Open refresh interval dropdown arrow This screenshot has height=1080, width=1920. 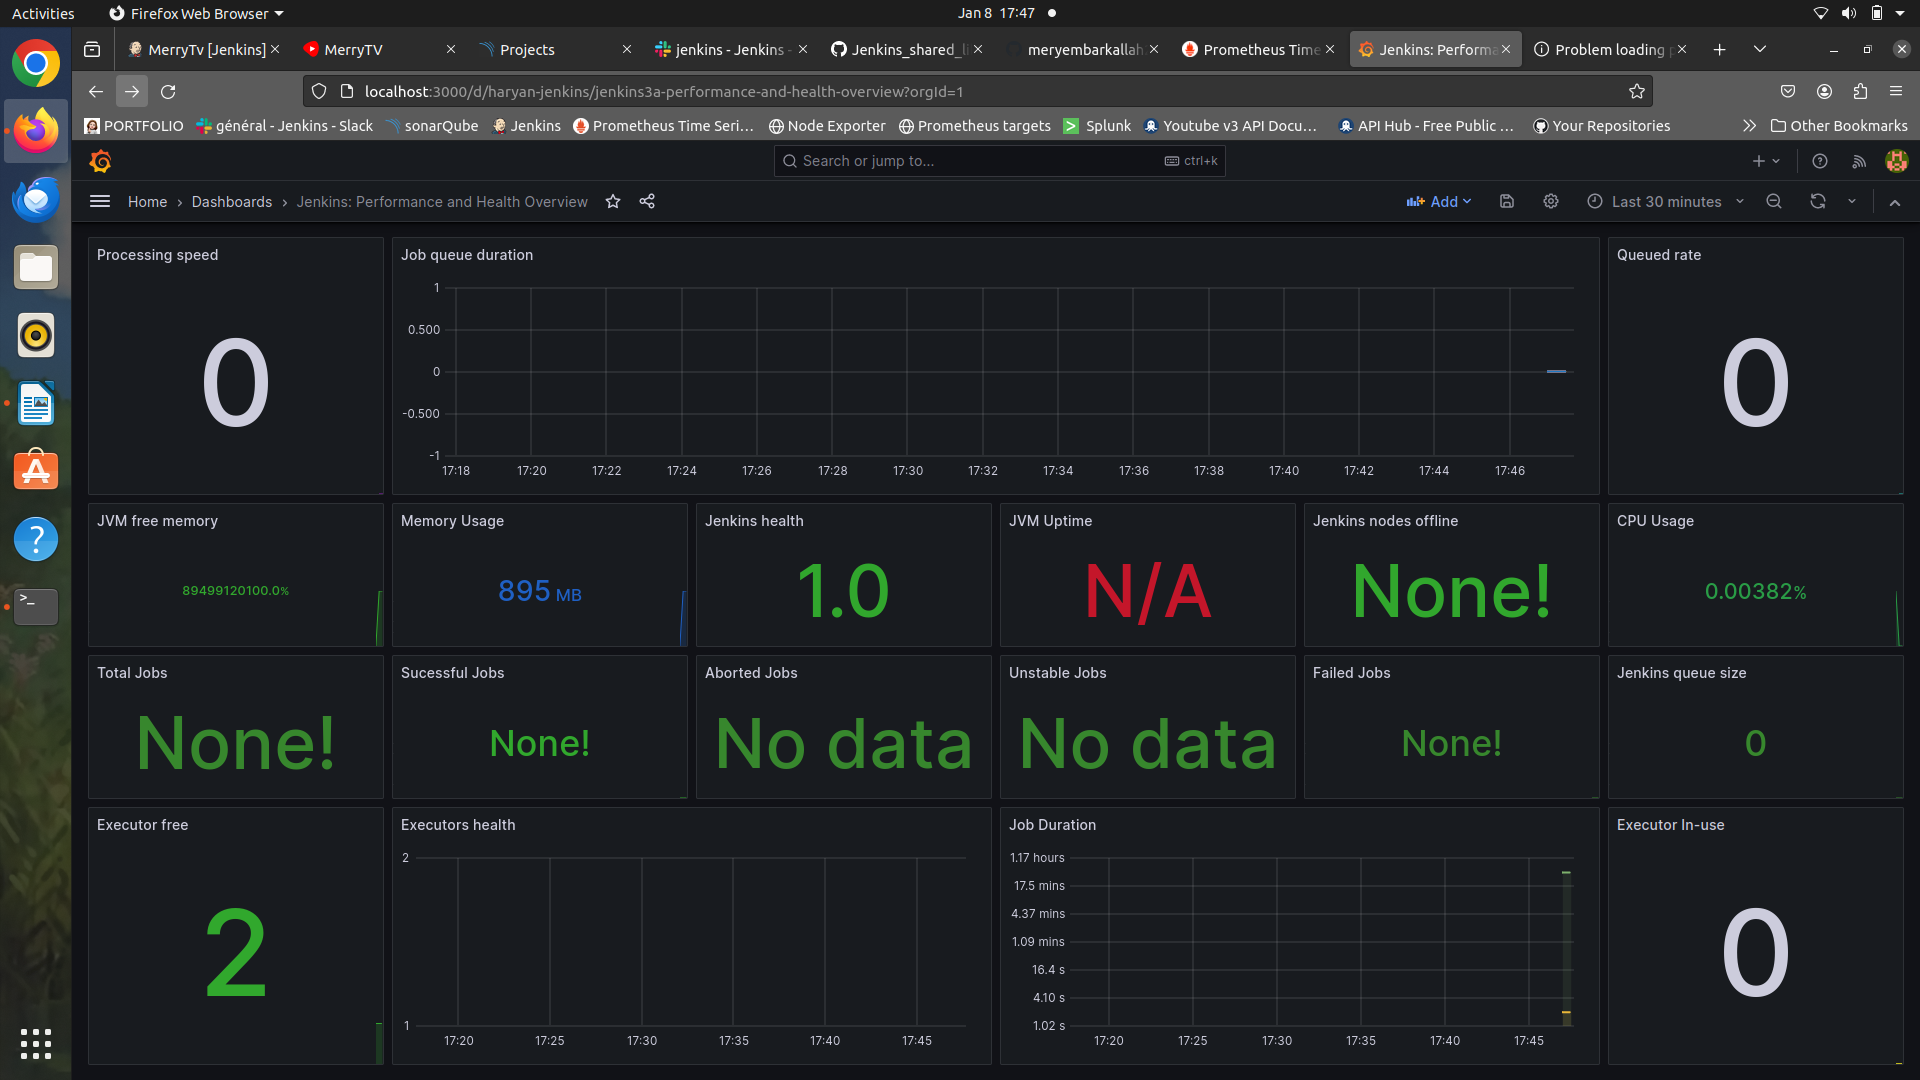[1852, 202]
